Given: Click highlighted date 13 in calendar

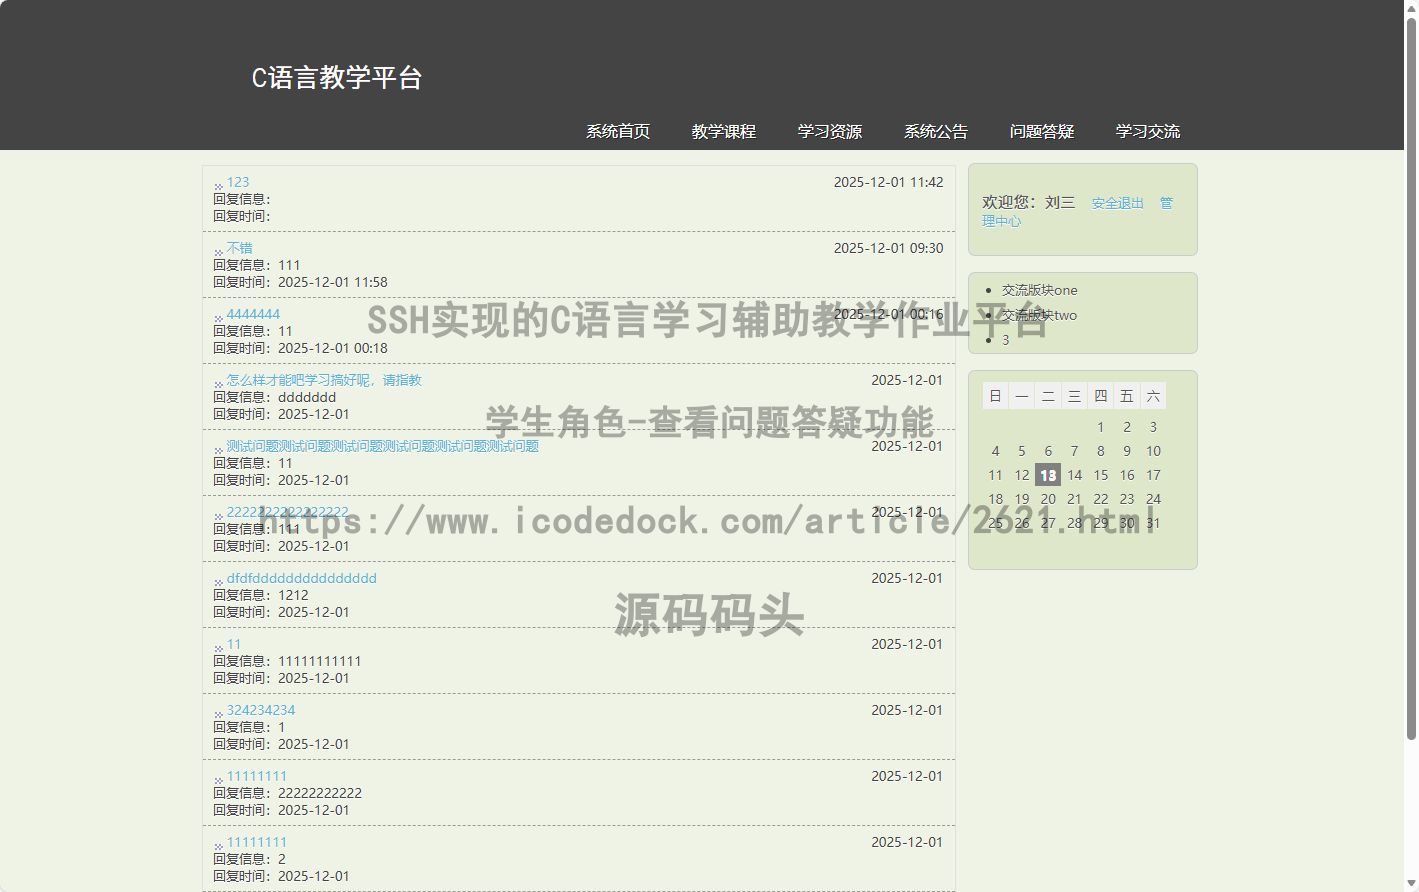Looking at the screenshot, I should coord(1047,475).
